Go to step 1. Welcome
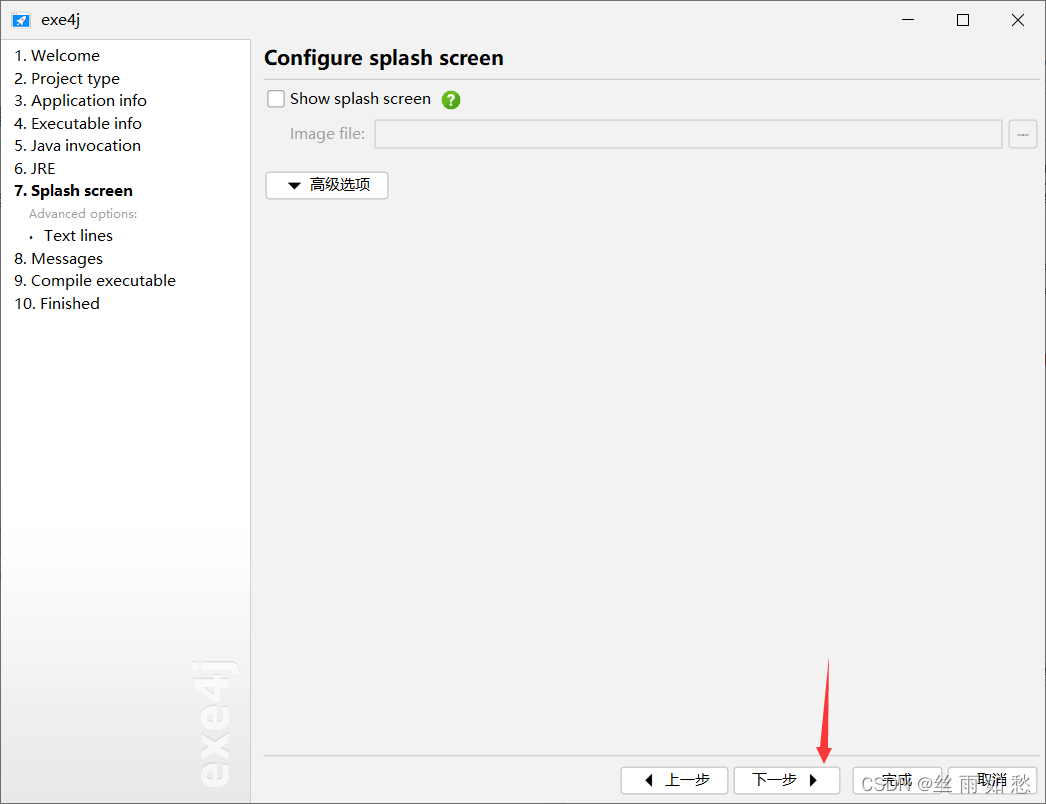Screen dimensions: 1046x804 tap(57, 55)
